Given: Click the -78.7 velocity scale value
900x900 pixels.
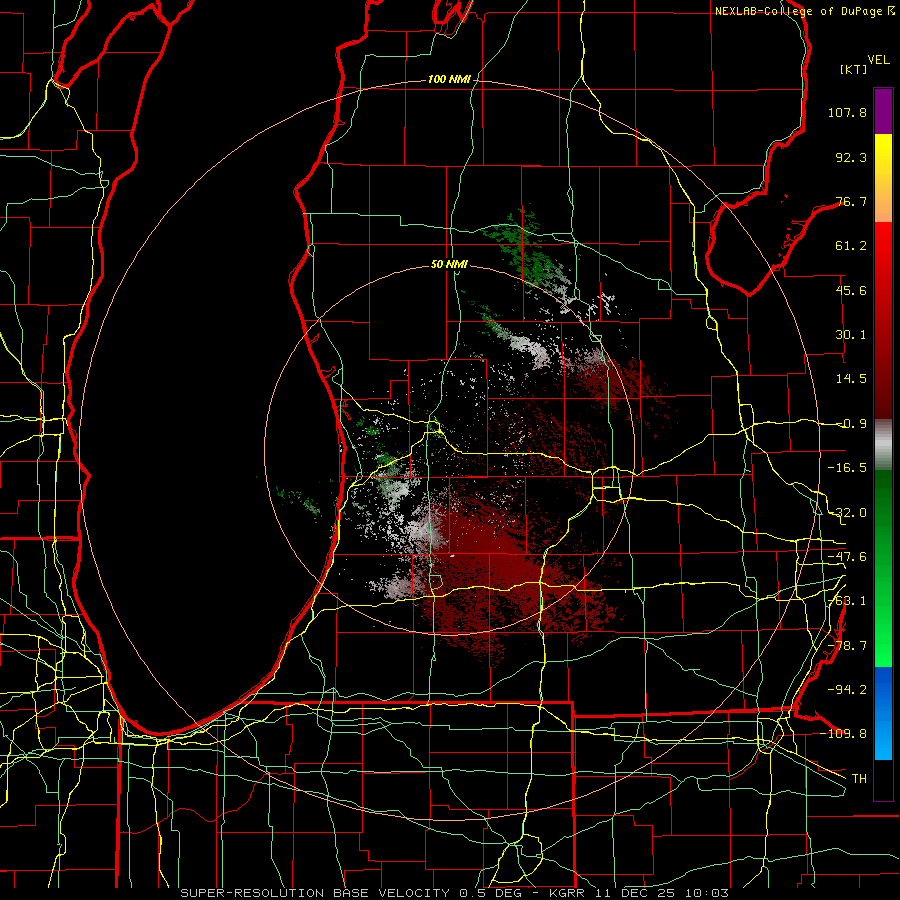Looking at the screenshot, I should coord(847,646).
